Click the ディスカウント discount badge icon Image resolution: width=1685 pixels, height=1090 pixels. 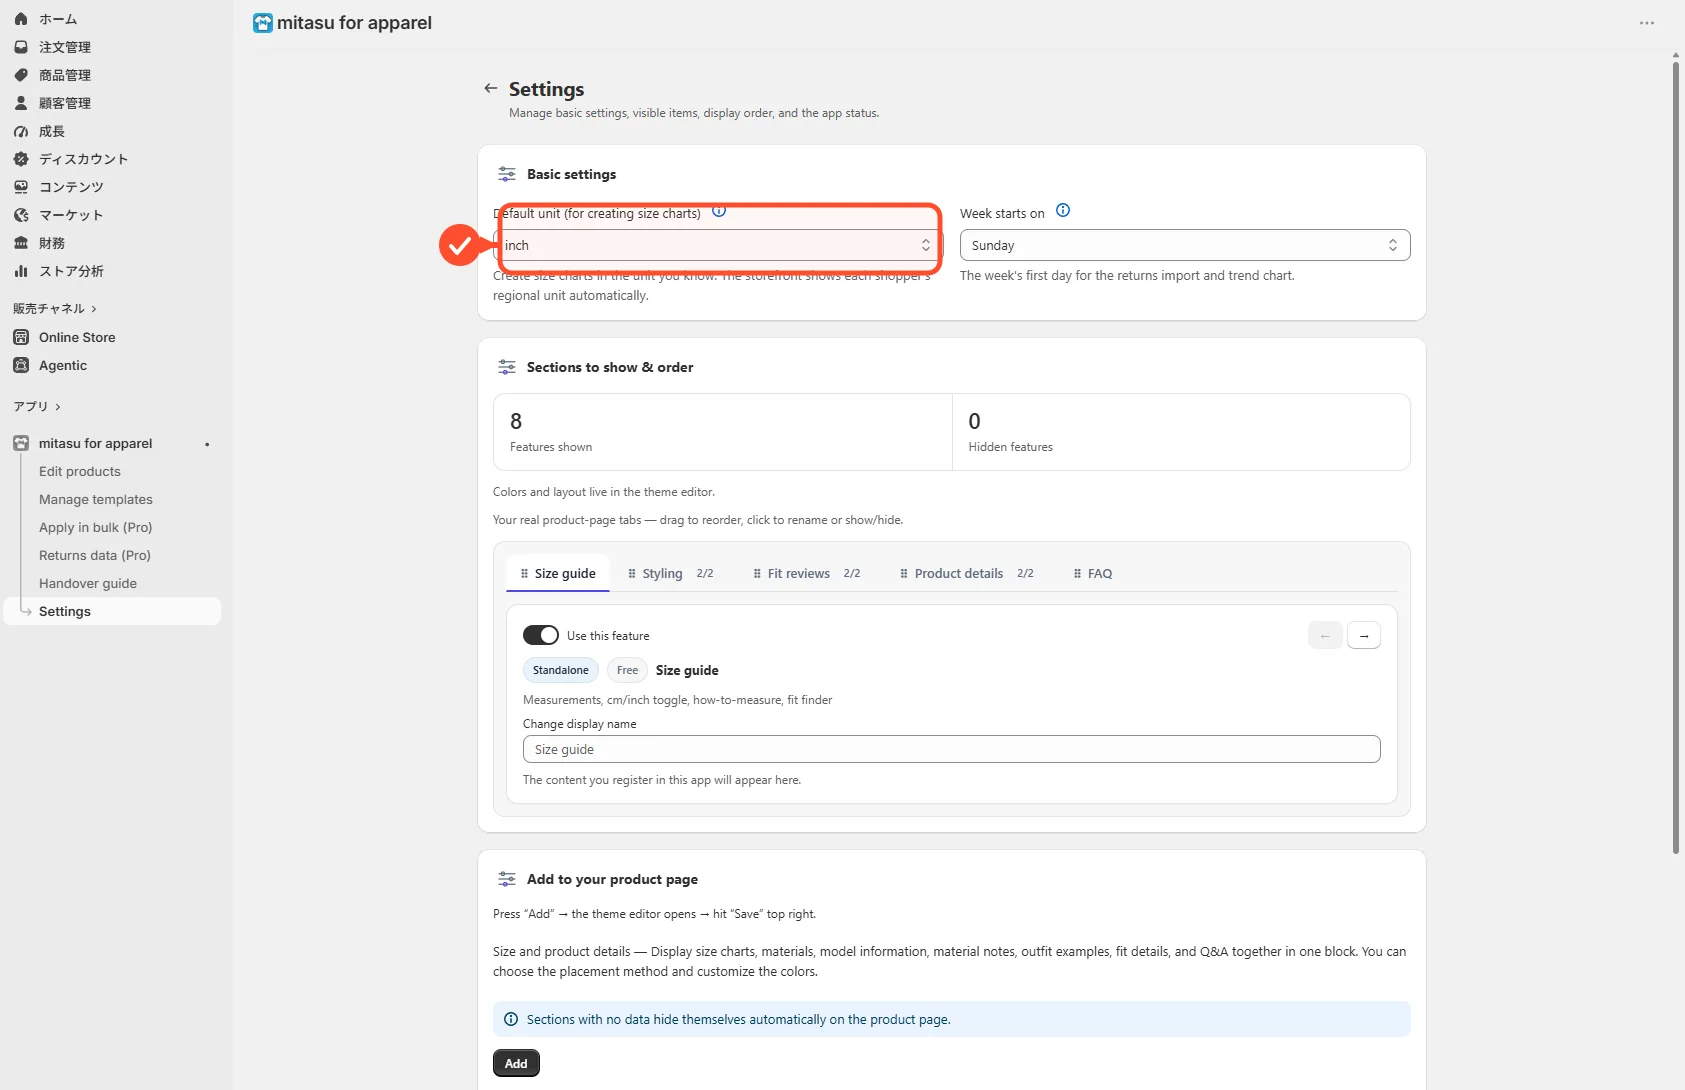(21, 159)
